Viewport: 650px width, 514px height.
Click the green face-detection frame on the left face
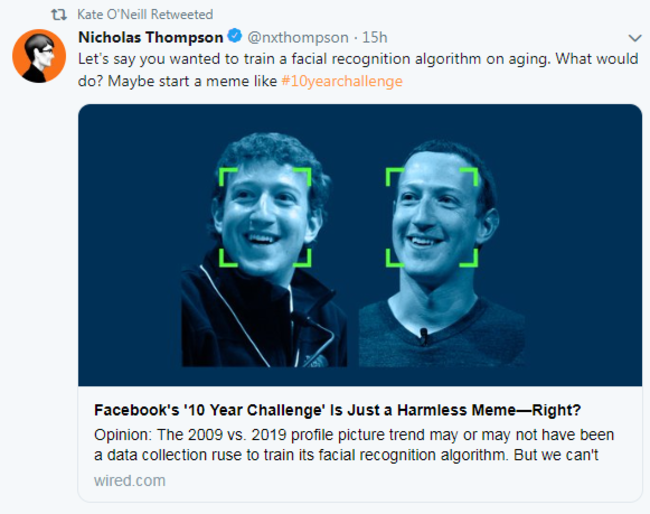coord(222,172)
